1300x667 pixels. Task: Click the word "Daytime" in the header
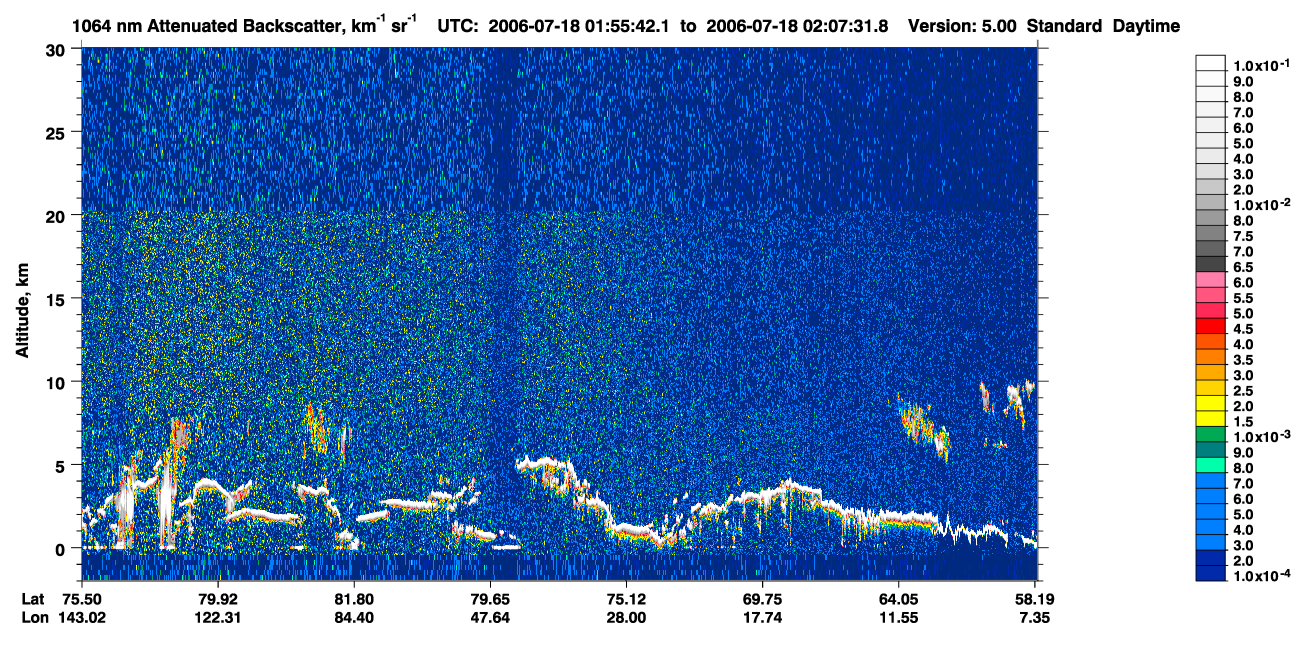(1146, 26)
